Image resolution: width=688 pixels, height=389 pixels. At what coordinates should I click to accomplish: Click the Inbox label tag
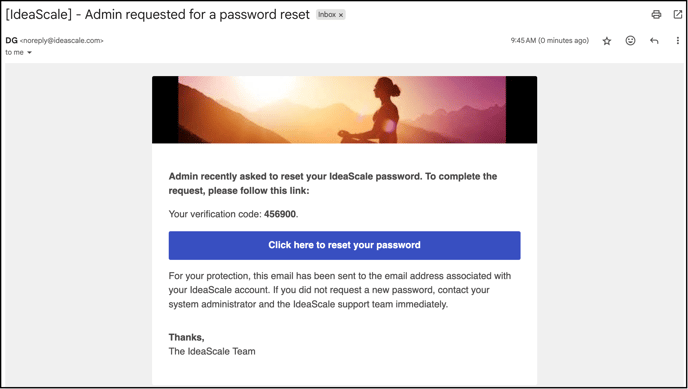(x=327, y=14)
